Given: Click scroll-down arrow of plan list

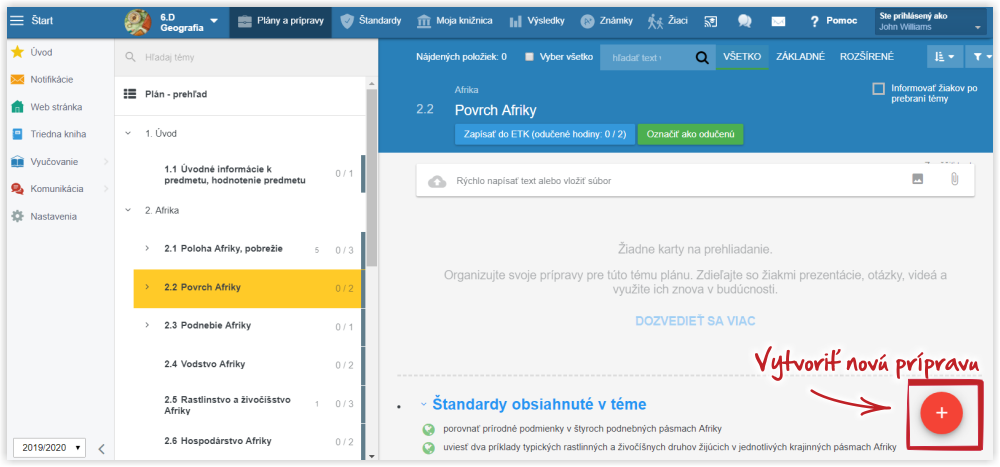Looking at the screenshot, I should coord(372,456).
